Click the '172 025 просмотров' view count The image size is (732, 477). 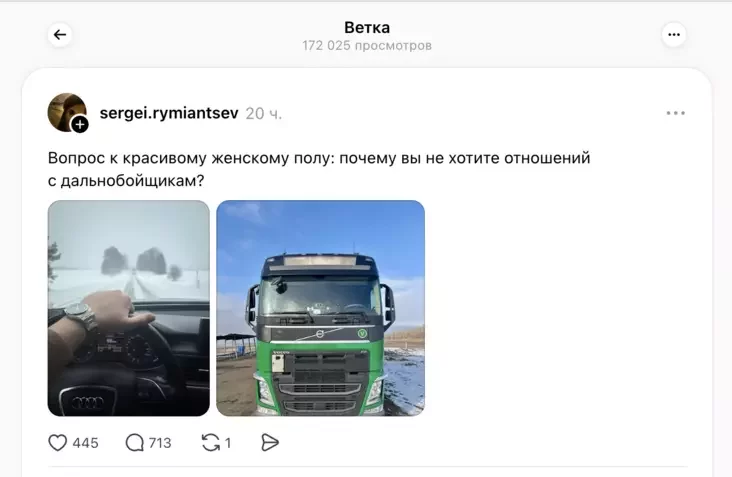[367, 46]
